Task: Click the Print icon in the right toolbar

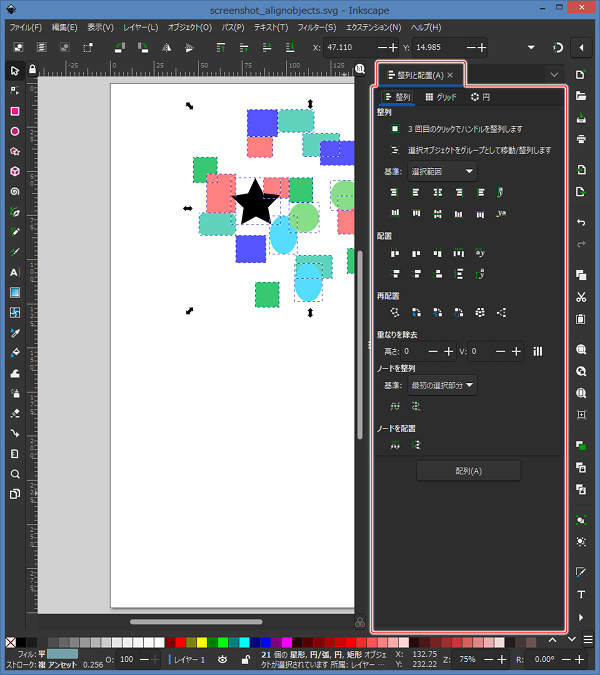Action: [x=581, y=138]
